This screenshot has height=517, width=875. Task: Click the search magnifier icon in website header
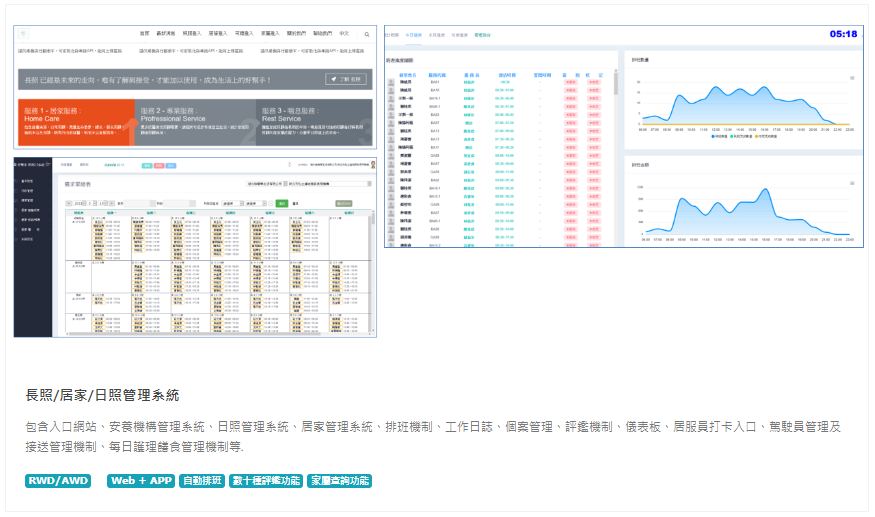(366, 34)
